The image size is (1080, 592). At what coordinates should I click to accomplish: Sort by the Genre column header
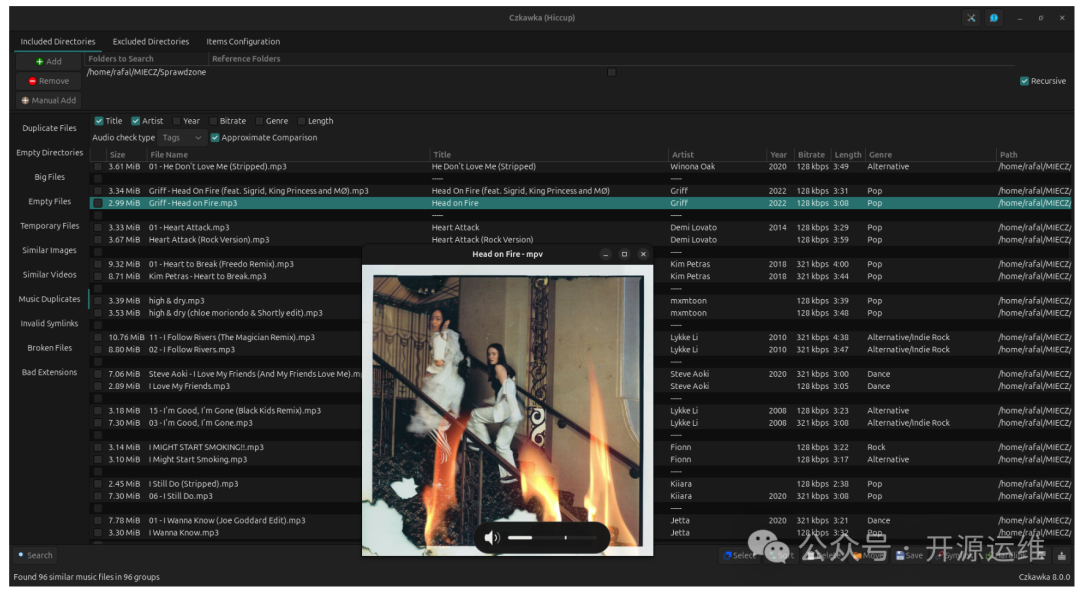click(x=931, y=154)
